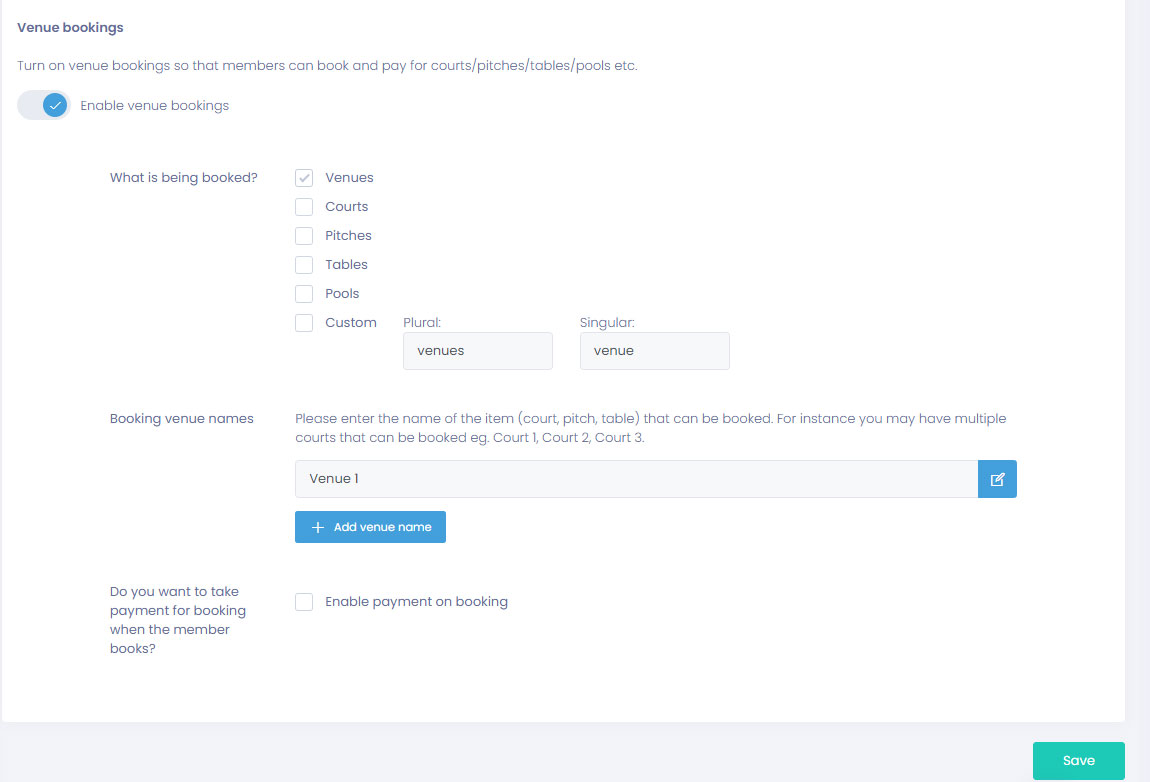Tick the Custom checkbox
The width and height of the screenshot is (1150, 782).
[304, 323]
